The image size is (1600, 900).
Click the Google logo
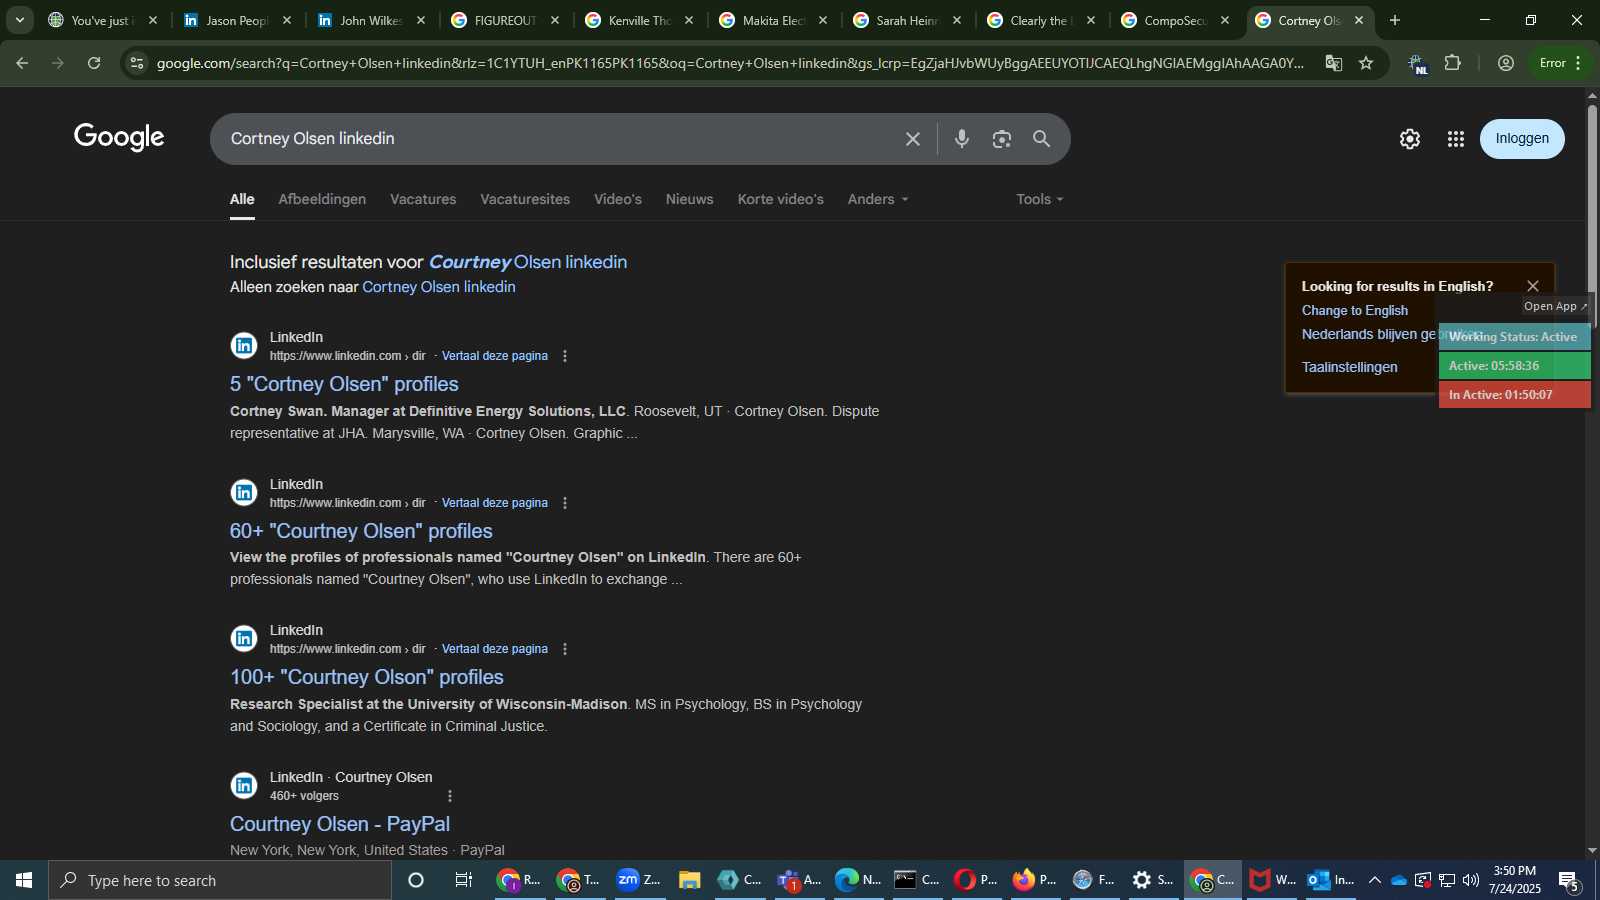[119, 137]
